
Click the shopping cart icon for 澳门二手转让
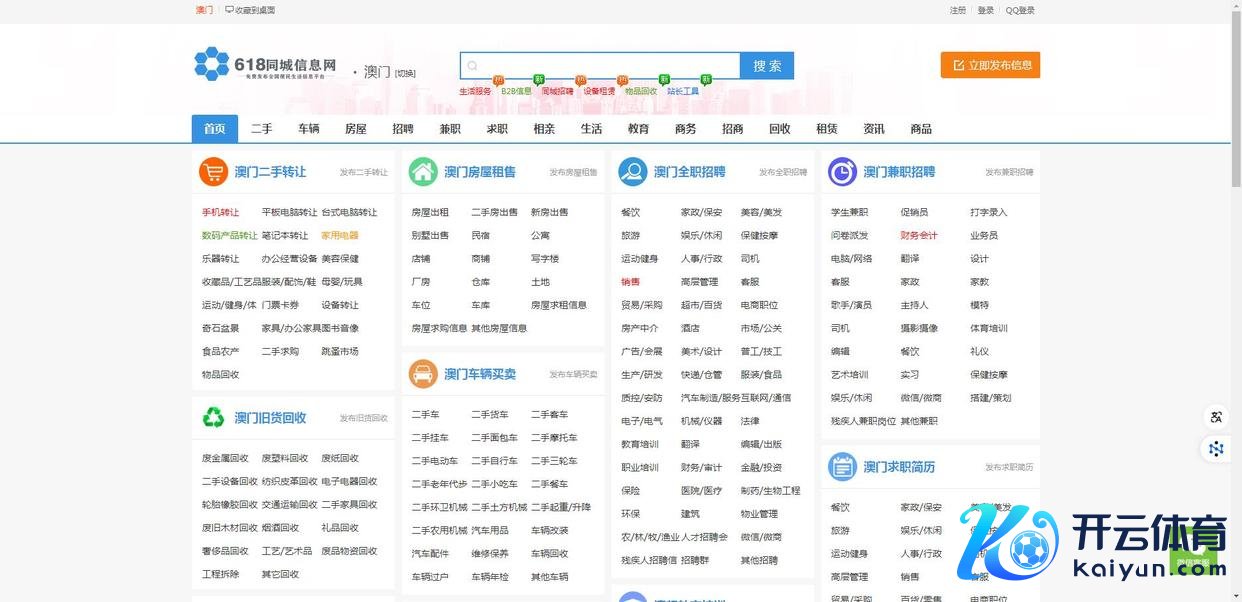[213, 172]
